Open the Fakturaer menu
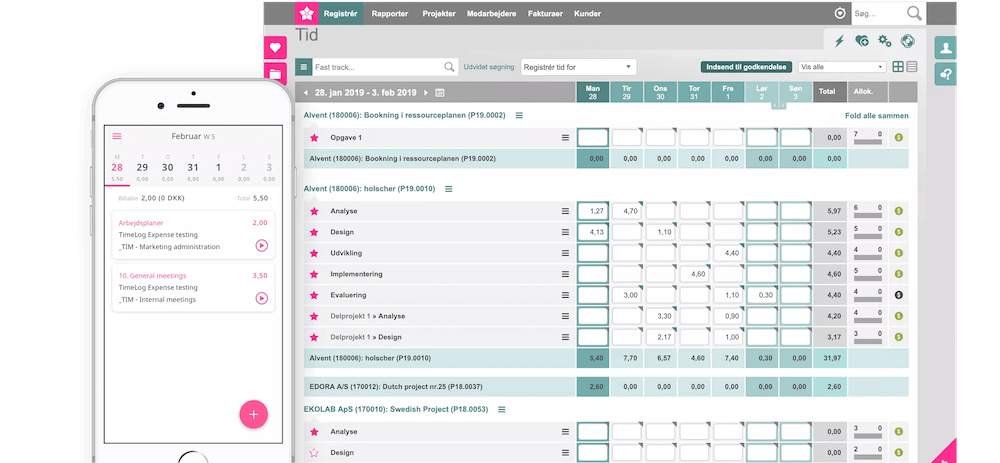This screenshot has height=463, width=1000. click(539, 14)
